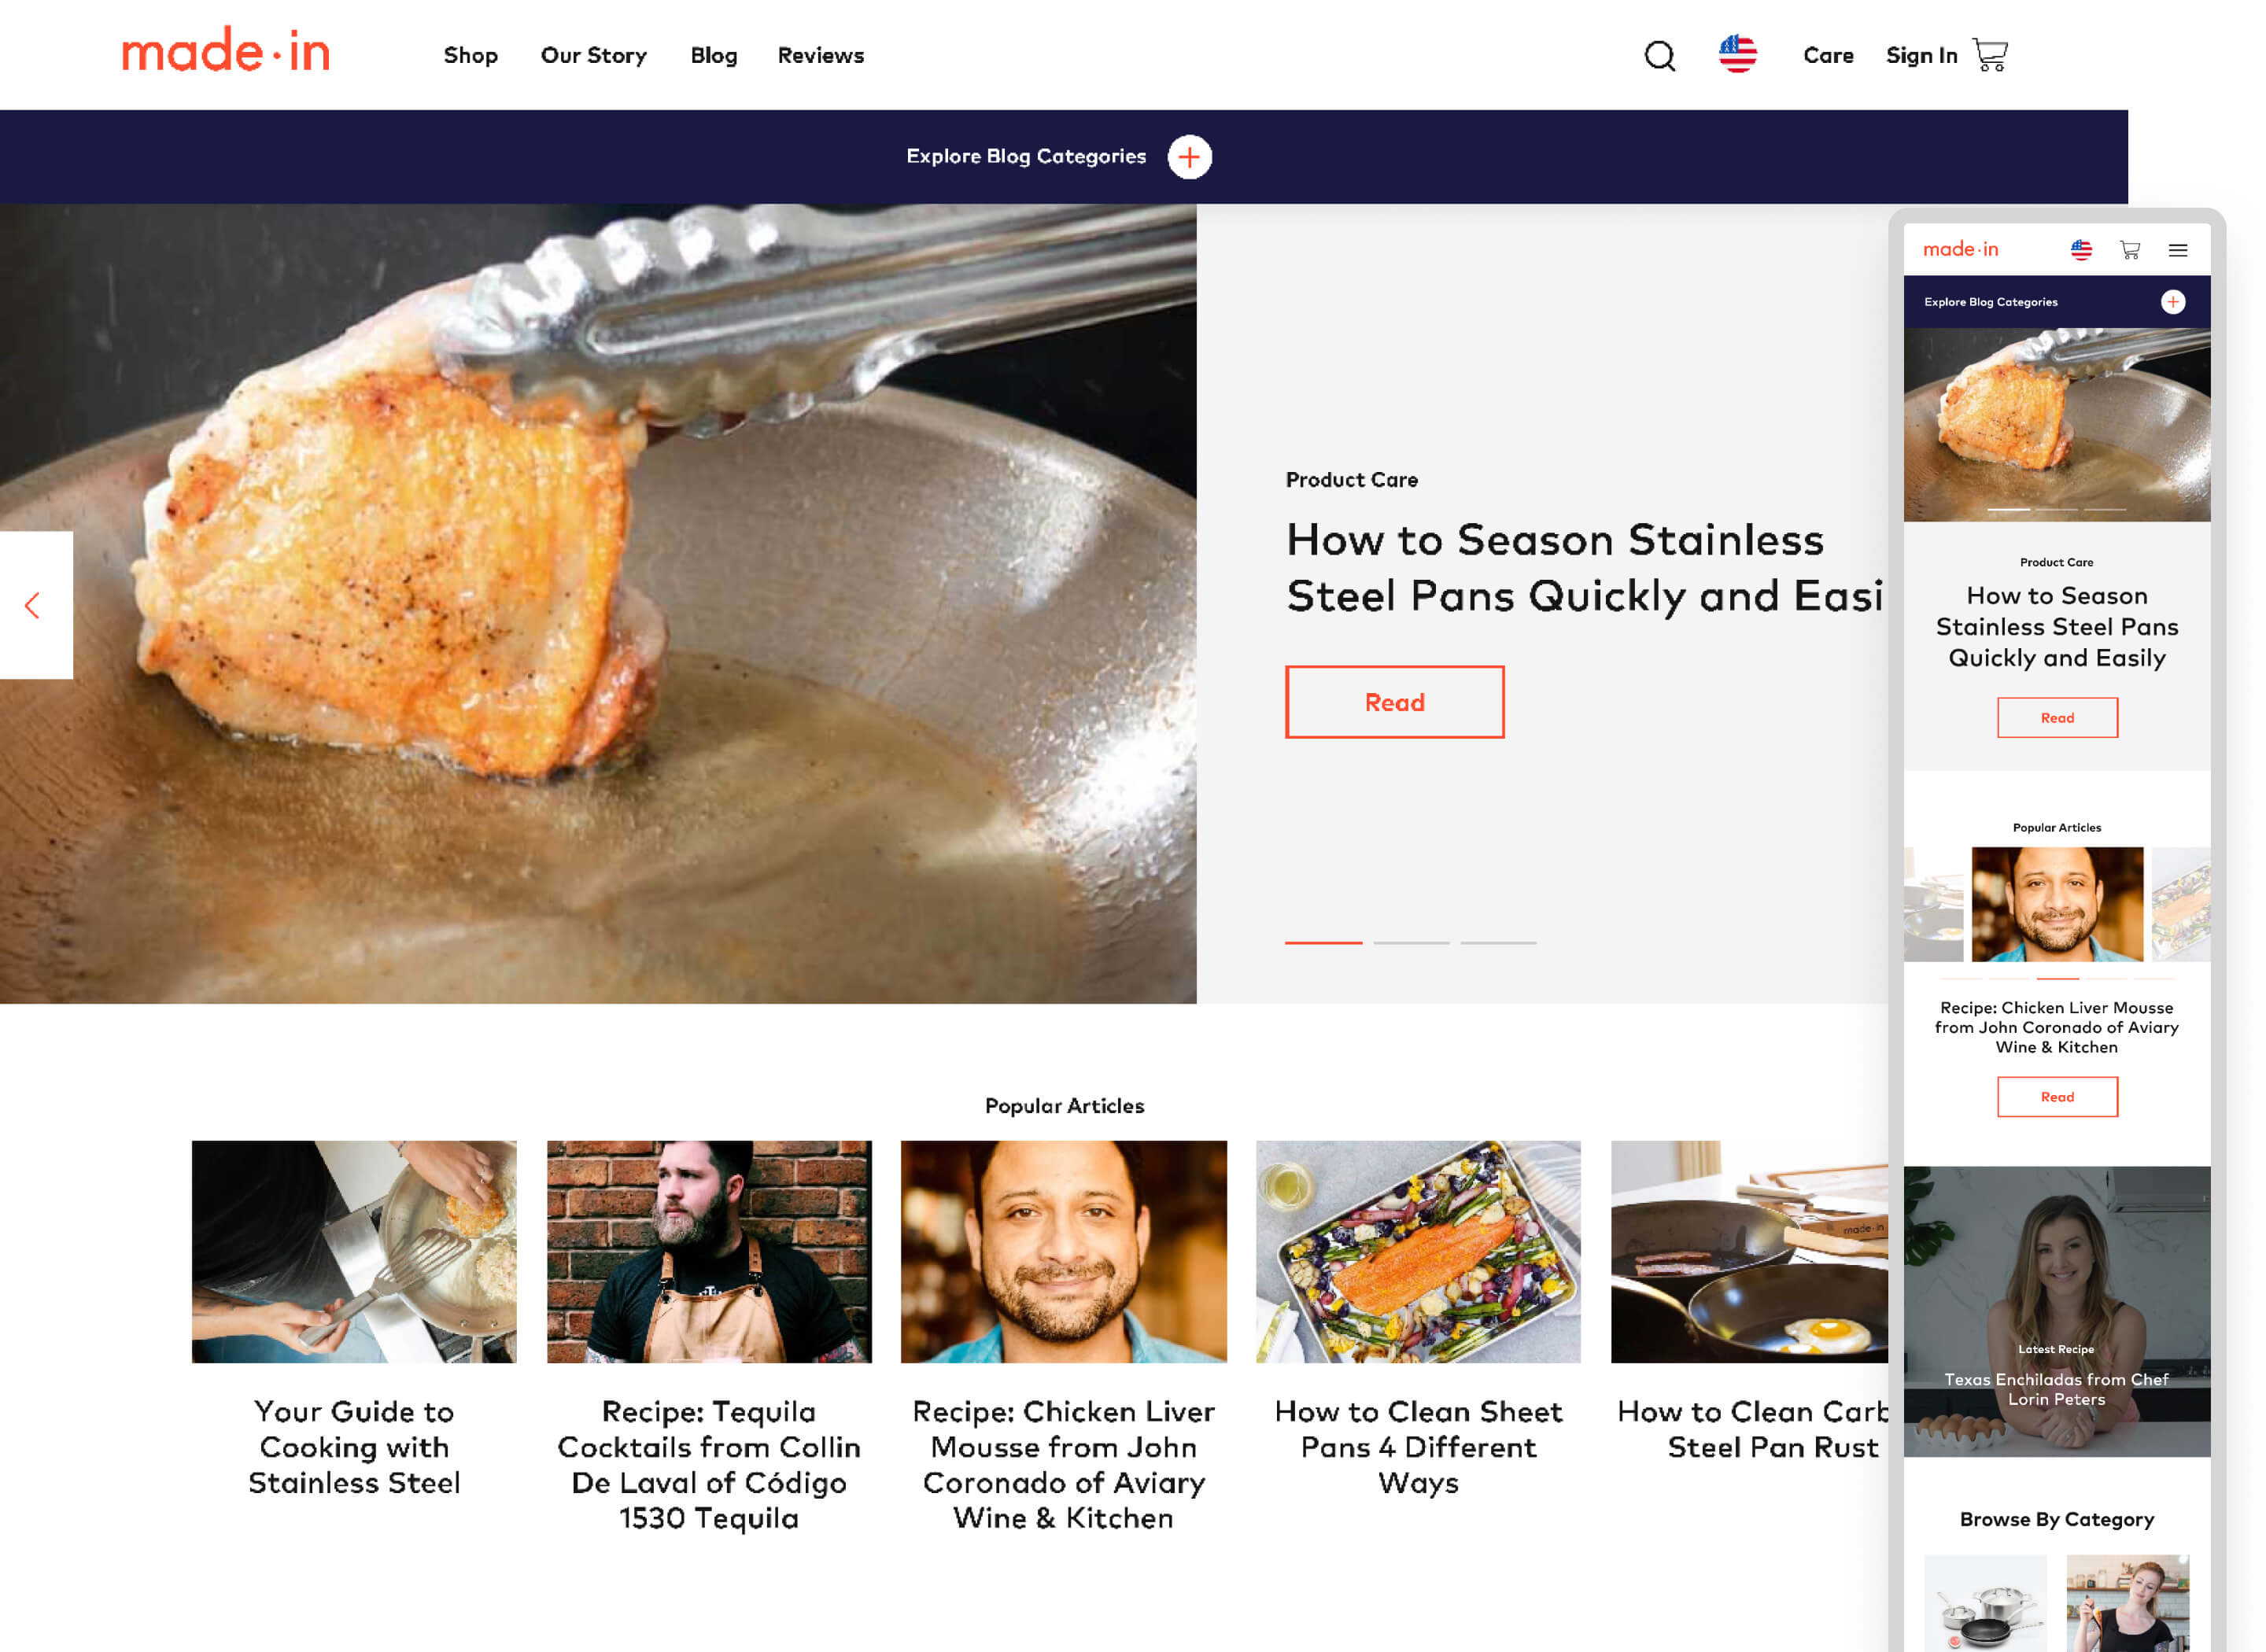Open the Tequila Cocktails article thumbnail
This screenshot has width=2266, height=1652.
pos(708,1251)
